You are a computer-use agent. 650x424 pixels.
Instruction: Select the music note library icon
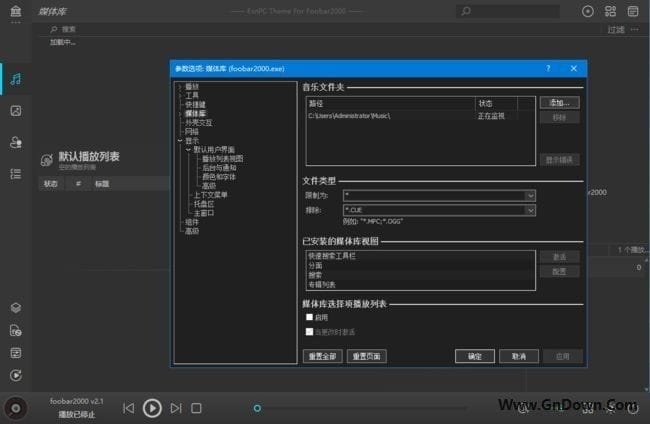[x=16, y=79]
